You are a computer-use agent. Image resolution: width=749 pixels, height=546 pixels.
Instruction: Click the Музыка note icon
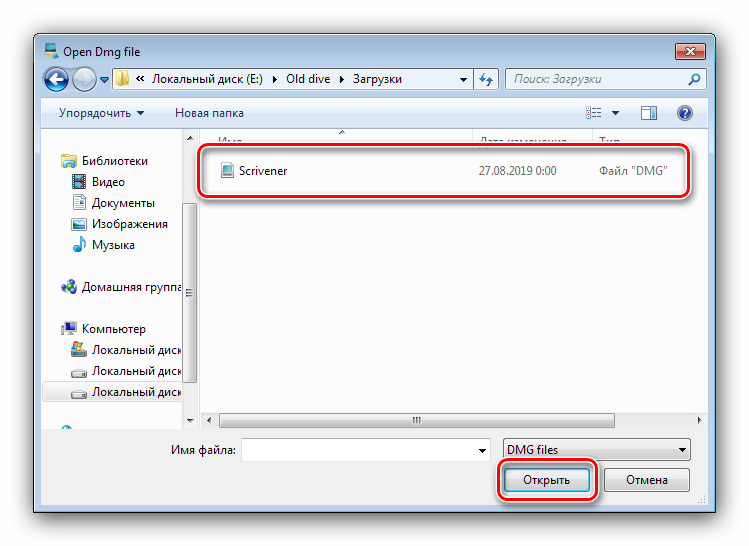coord(79,245)
